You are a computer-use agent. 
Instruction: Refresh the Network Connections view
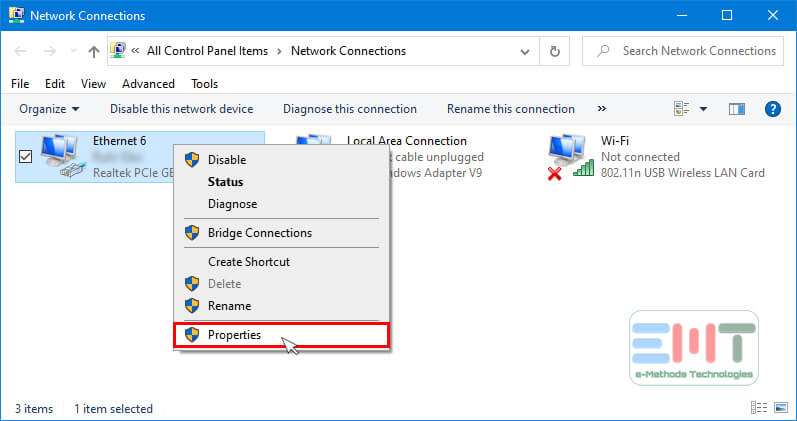[555, 51]
